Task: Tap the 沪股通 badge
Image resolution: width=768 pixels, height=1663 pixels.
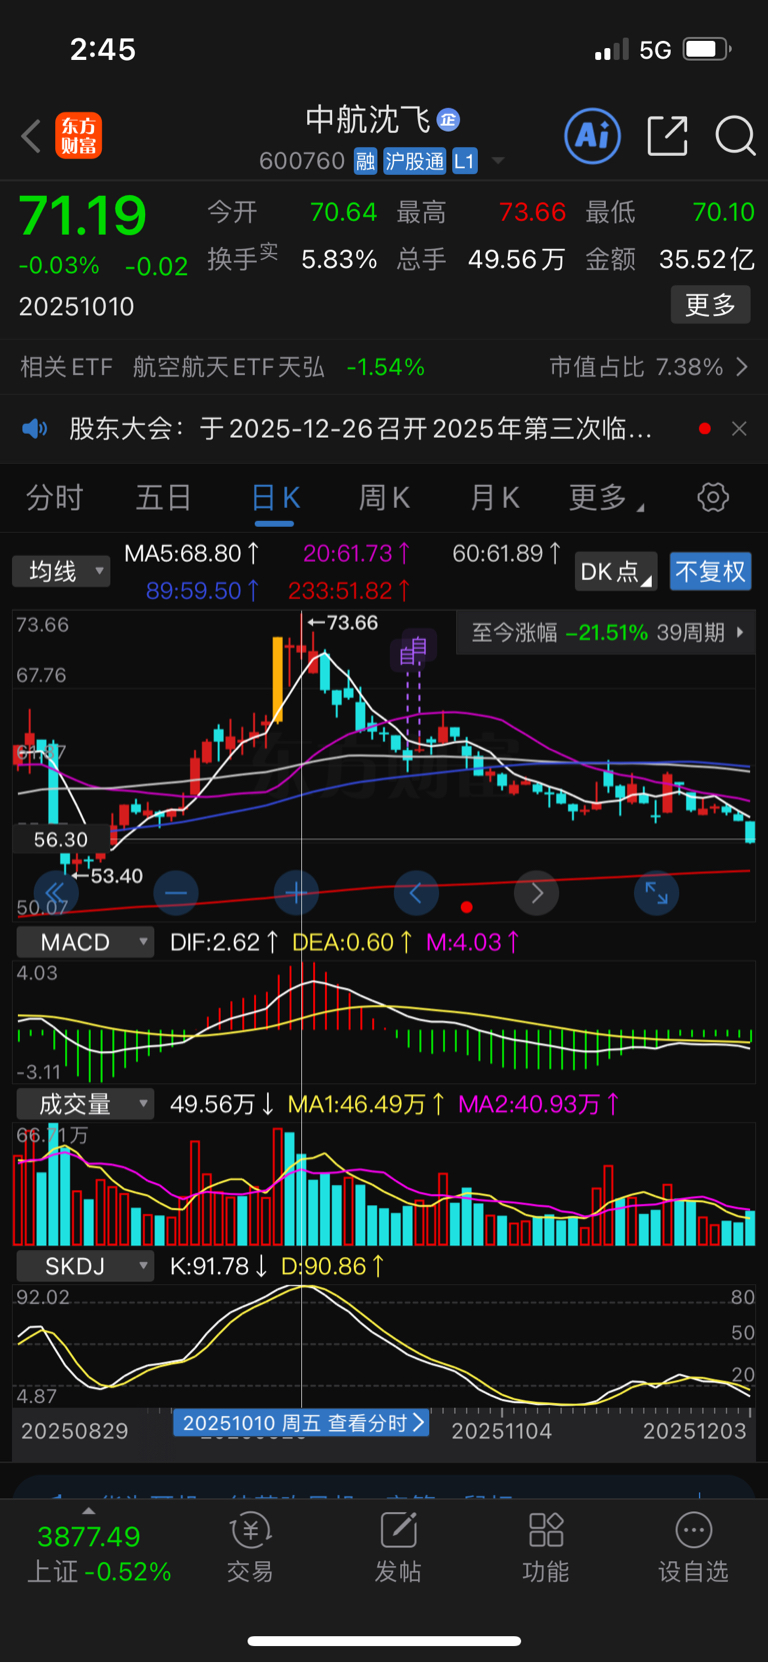Action: point(415,161)
